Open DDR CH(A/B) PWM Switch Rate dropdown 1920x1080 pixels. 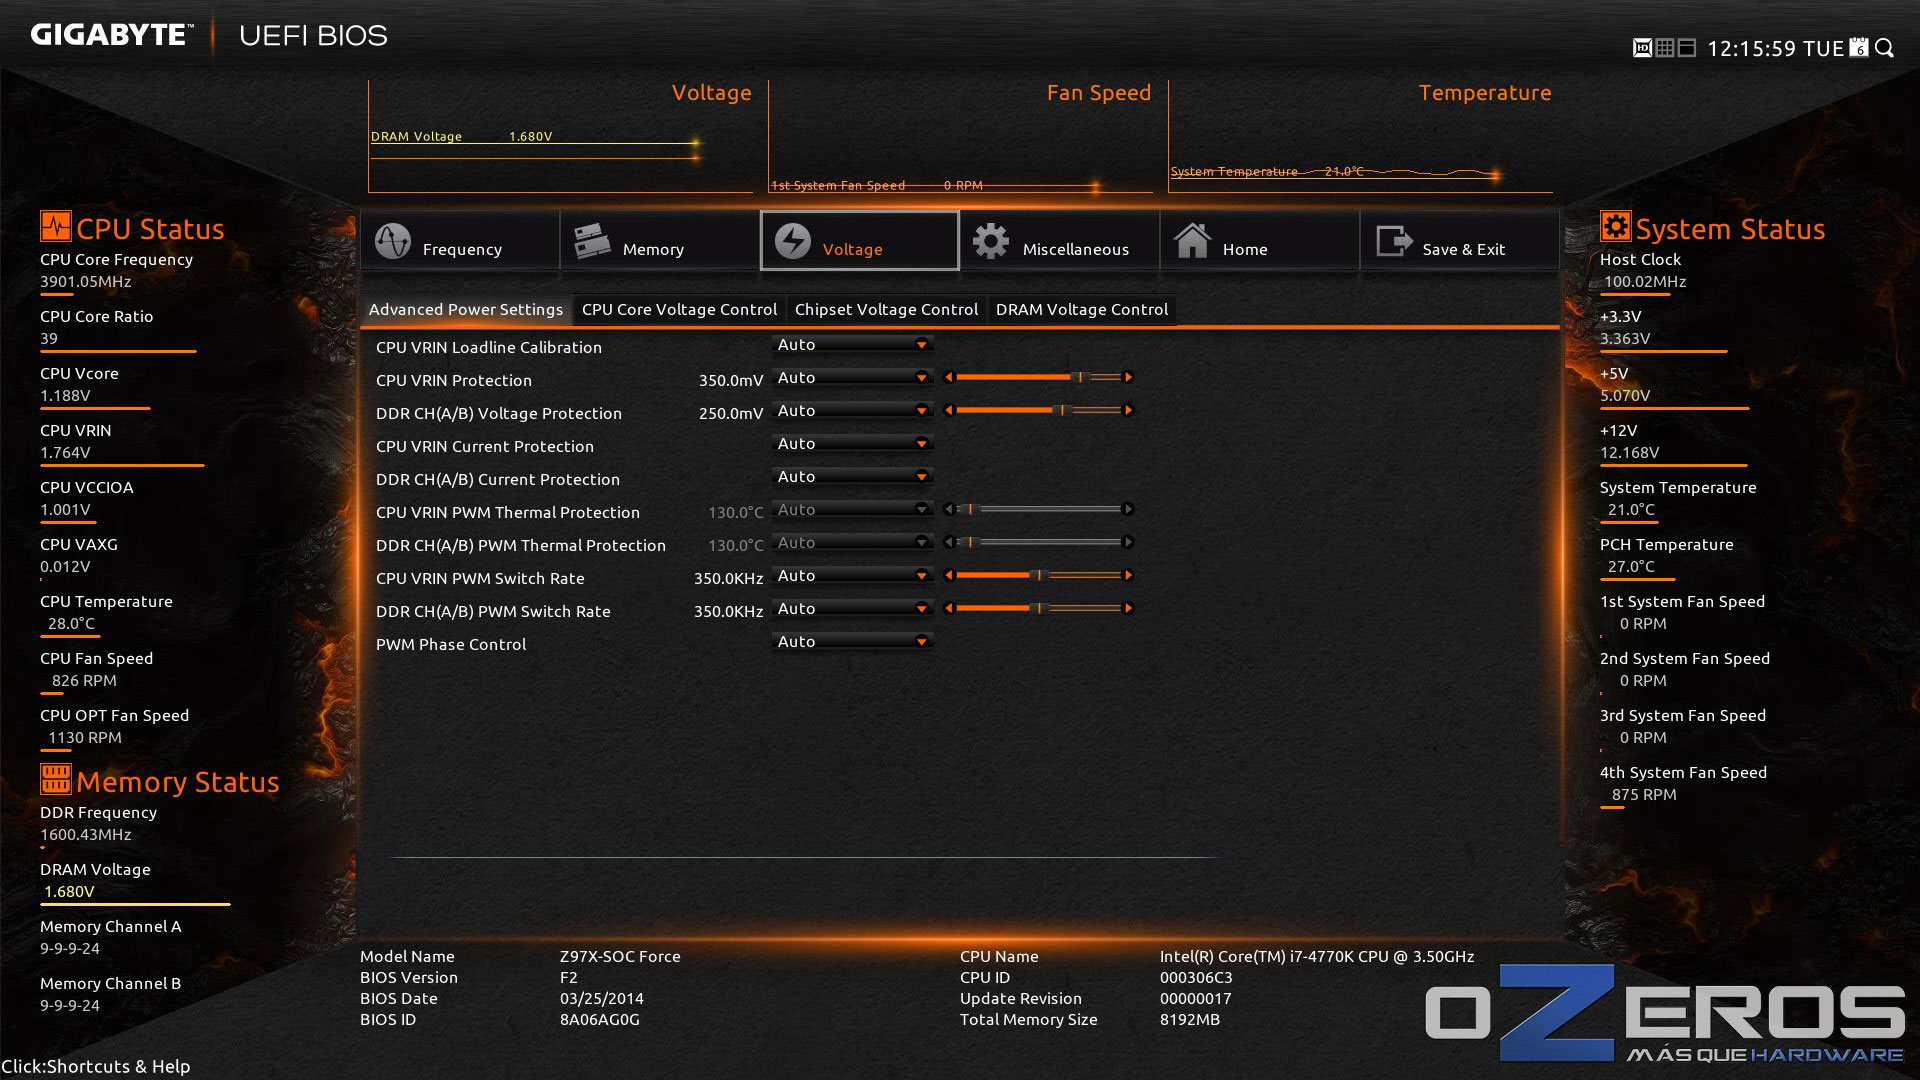coord(853,609)
